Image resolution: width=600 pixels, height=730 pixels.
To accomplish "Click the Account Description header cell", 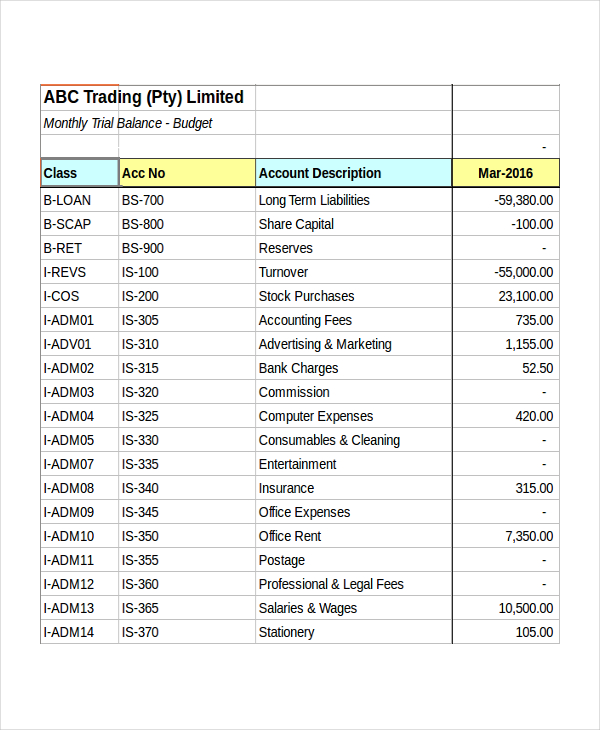I will click(x=320, y=173).
